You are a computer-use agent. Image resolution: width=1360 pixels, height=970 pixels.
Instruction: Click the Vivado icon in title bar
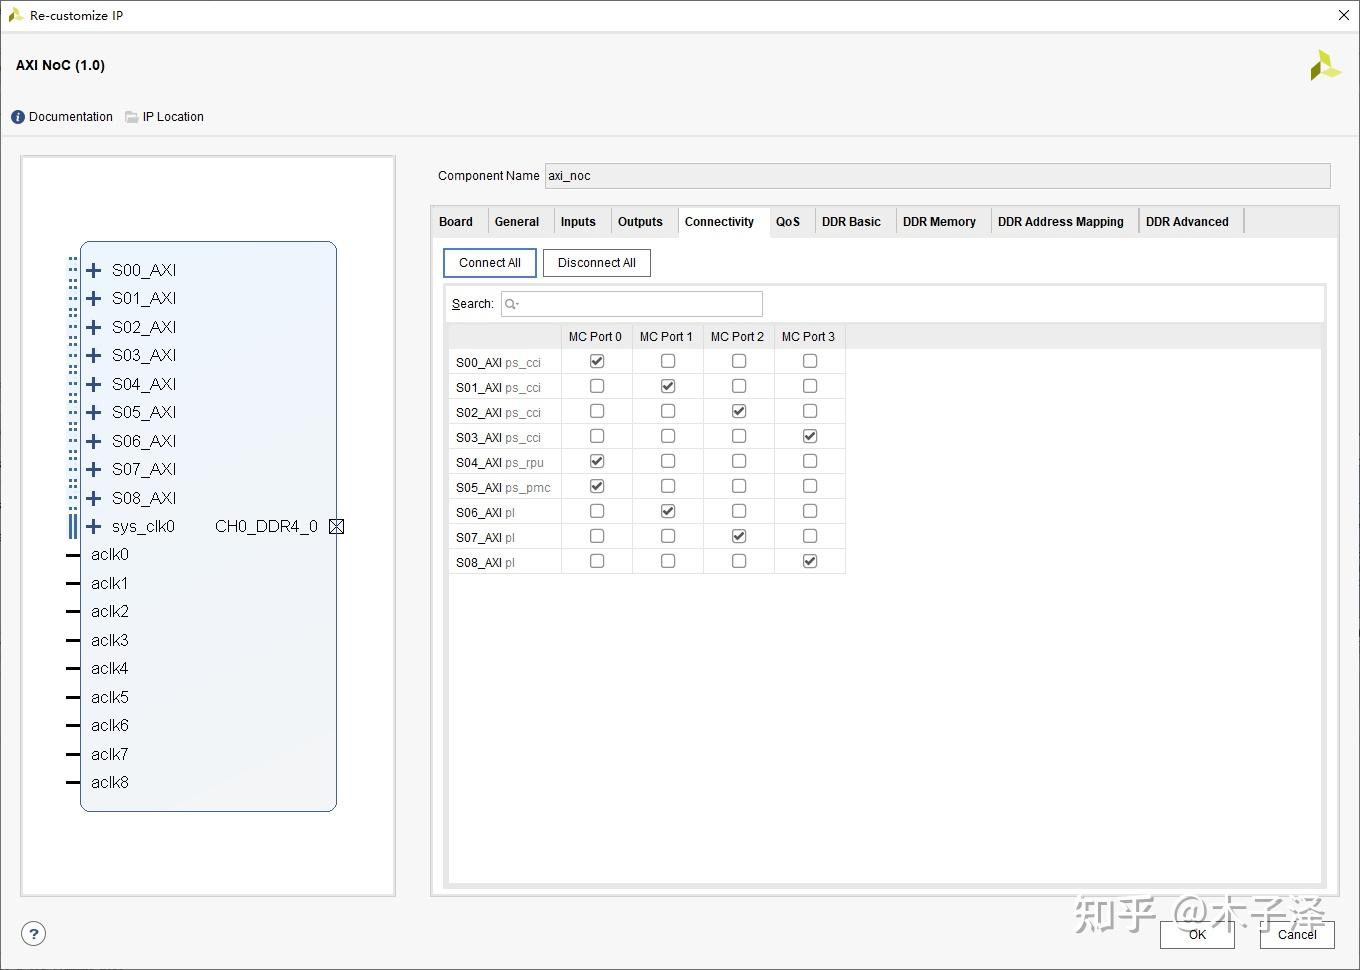click(x=15, y=15)
